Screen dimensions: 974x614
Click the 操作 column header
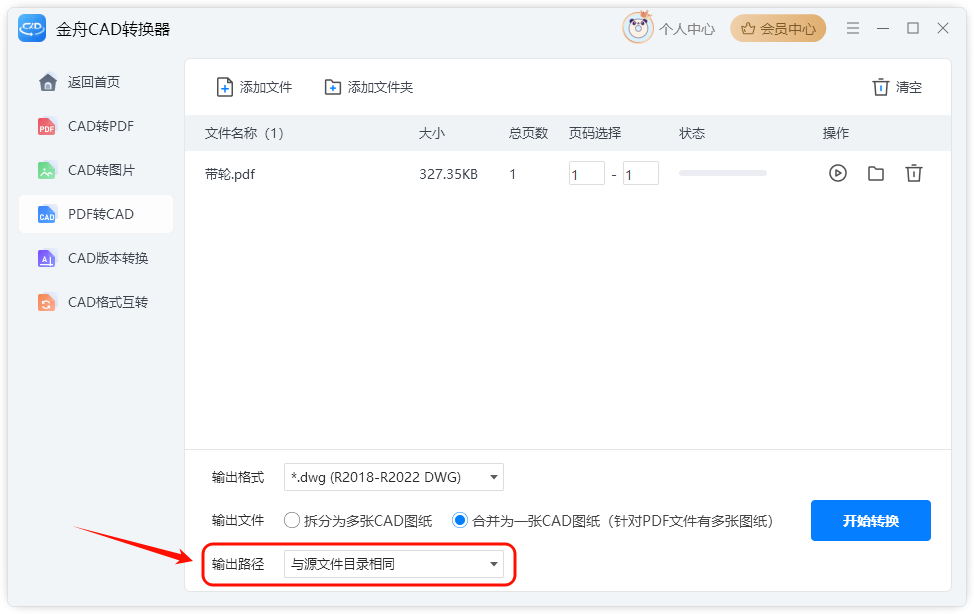tap(835, 133)
